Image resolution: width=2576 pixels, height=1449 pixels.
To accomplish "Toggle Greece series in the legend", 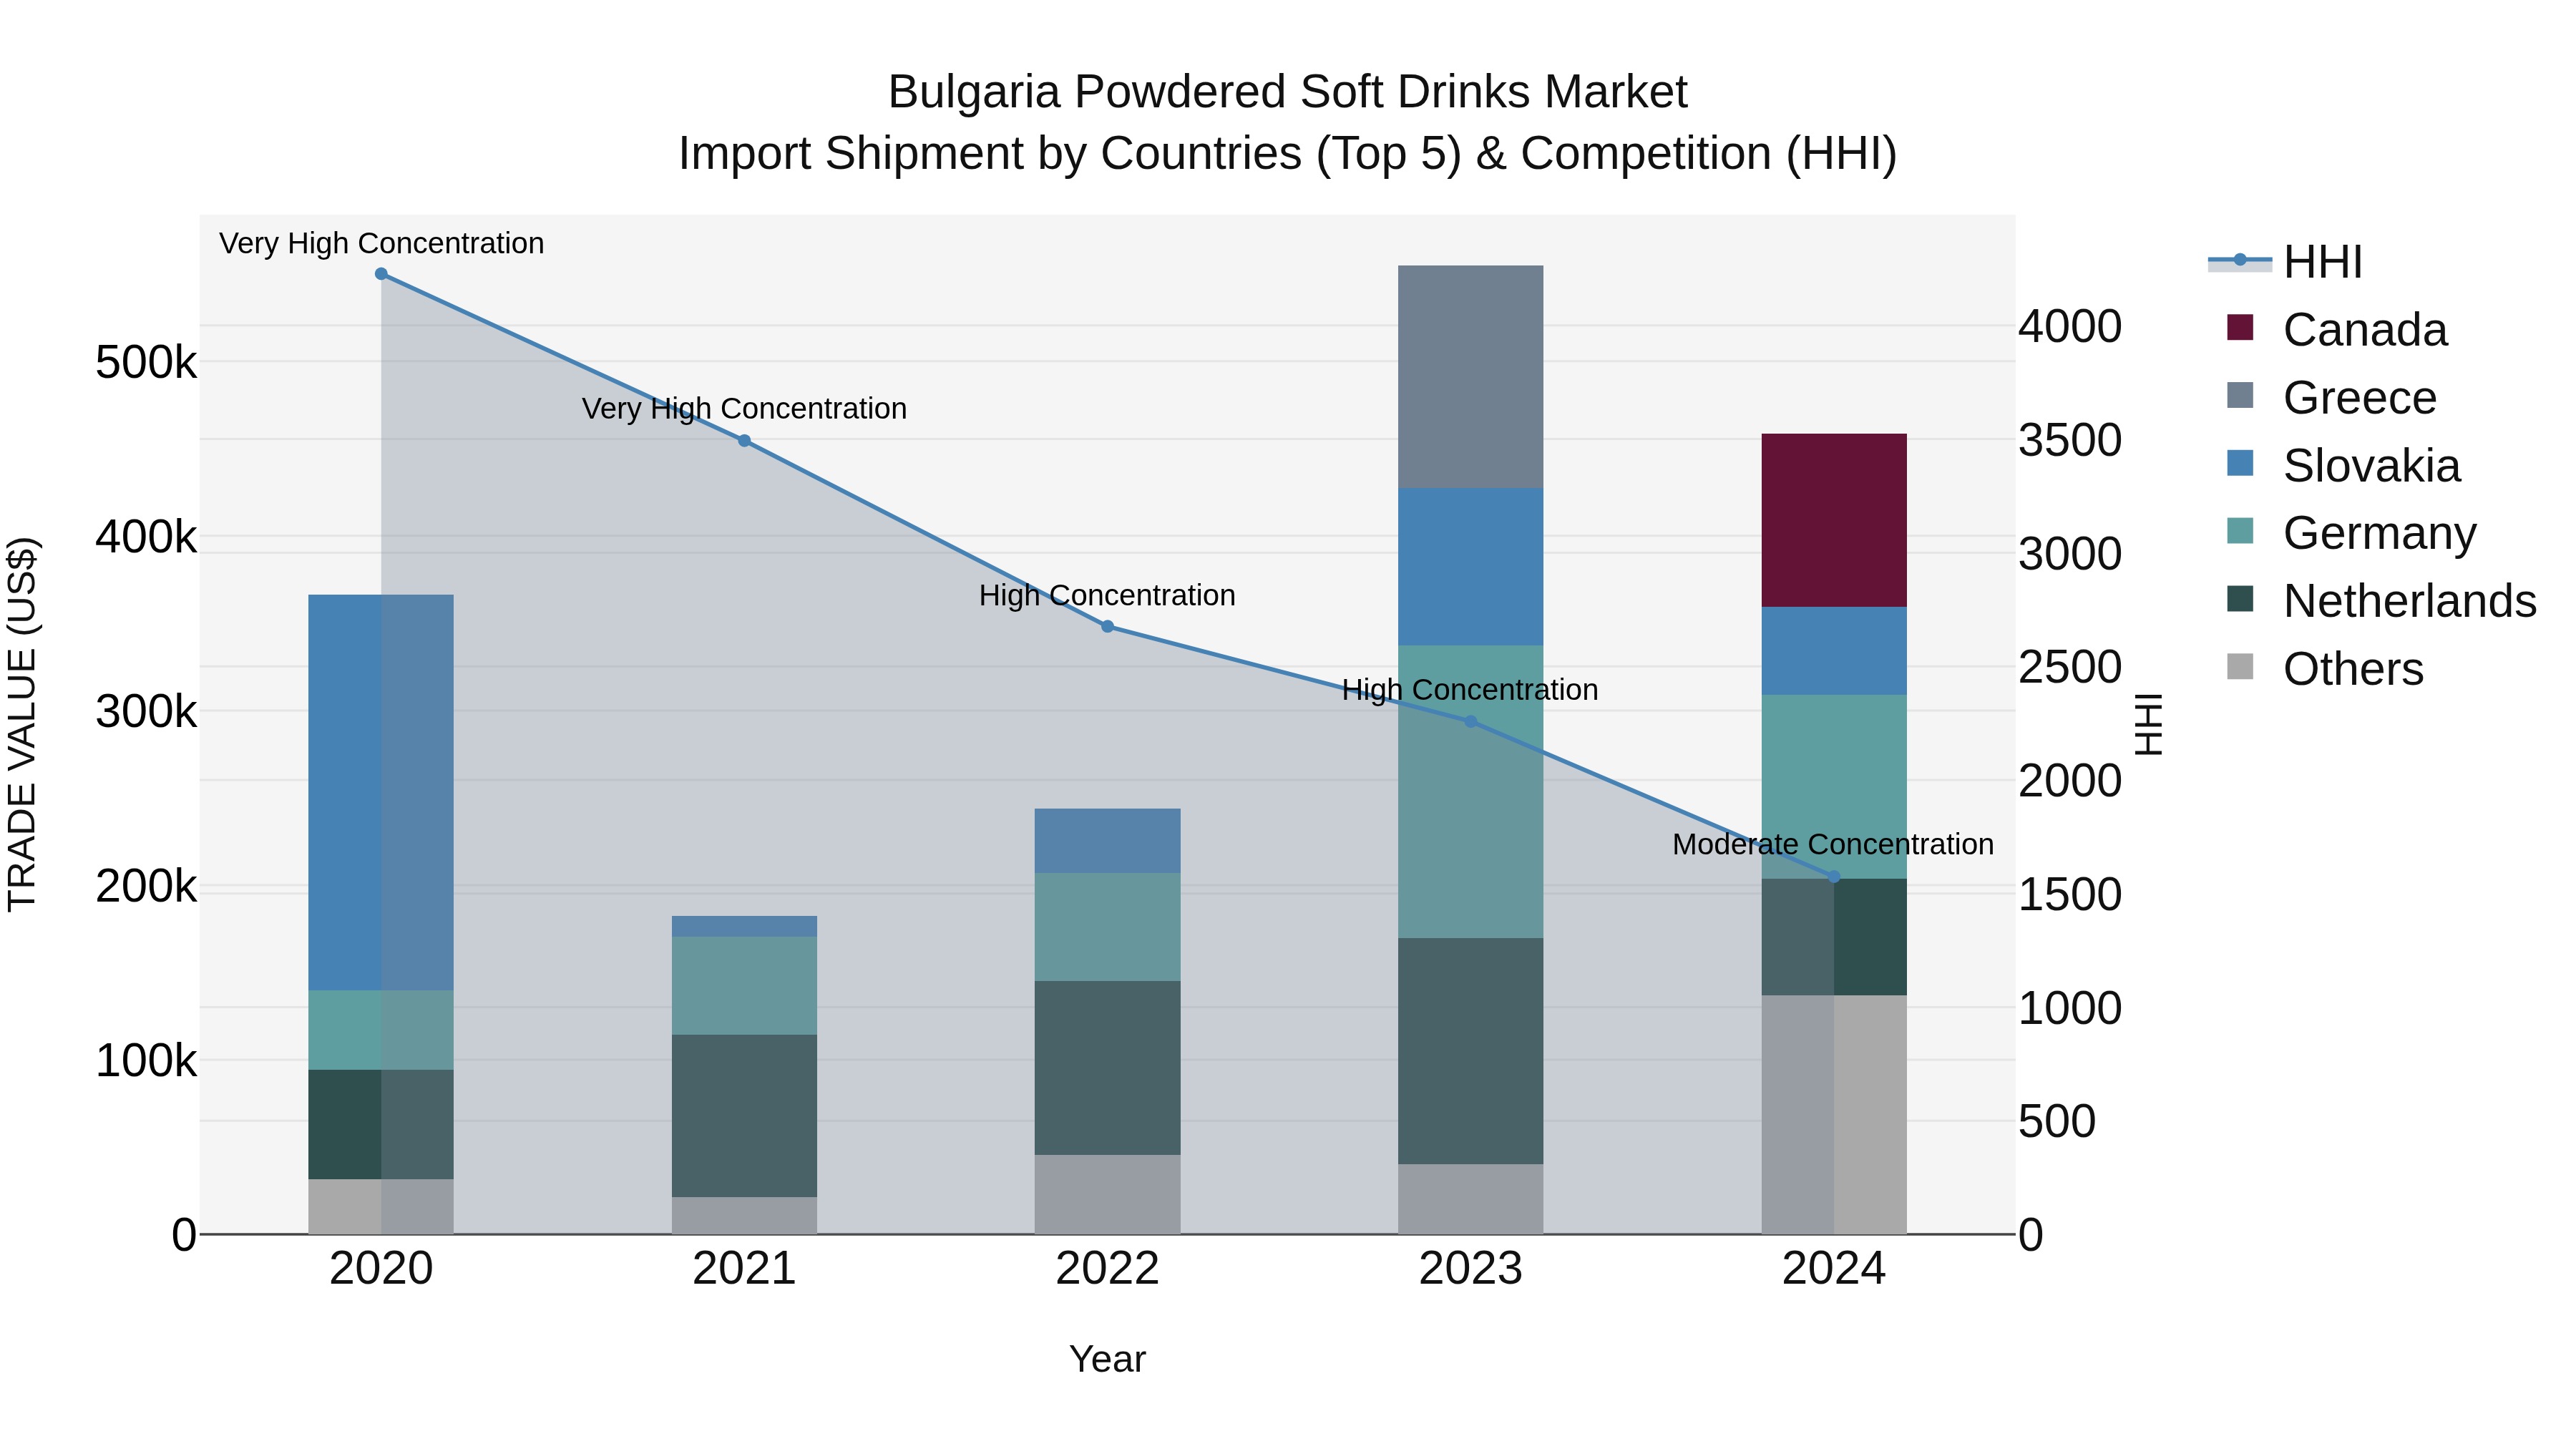I will point(2331,398).
